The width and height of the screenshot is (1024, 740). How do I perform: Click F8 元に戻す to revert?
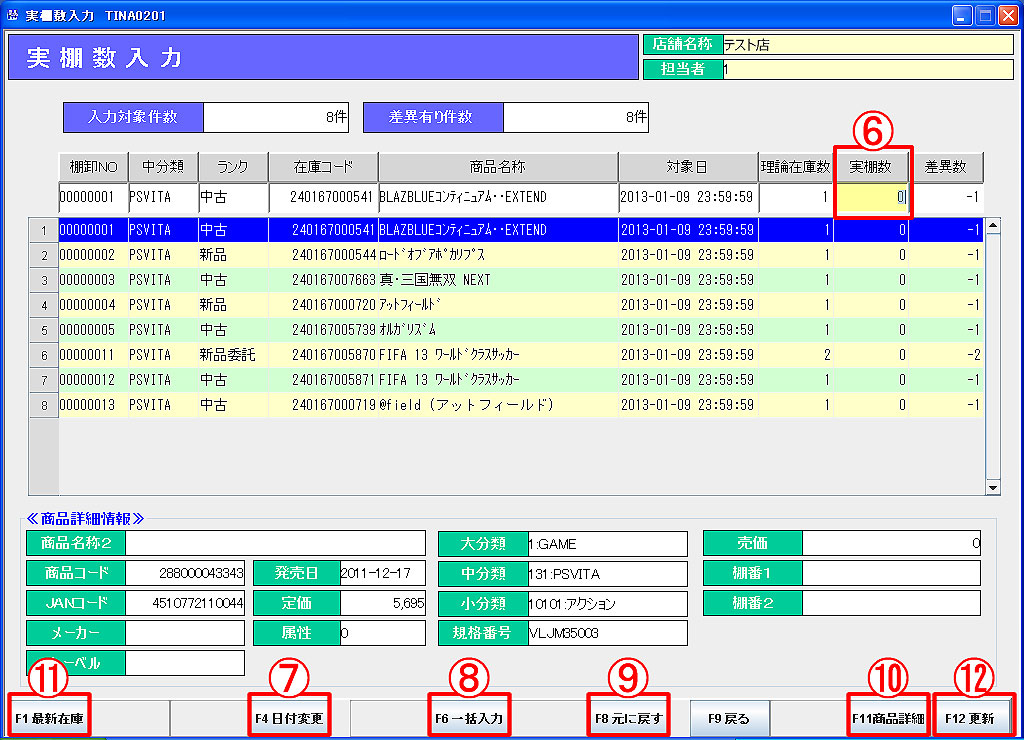coord(628,717)
